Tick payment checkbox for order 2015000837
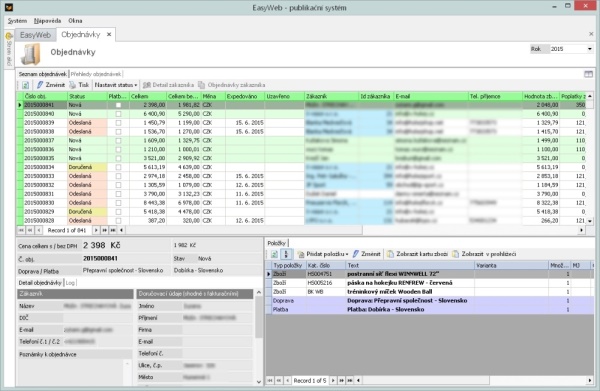600x391 pixels. click(118, 140)
